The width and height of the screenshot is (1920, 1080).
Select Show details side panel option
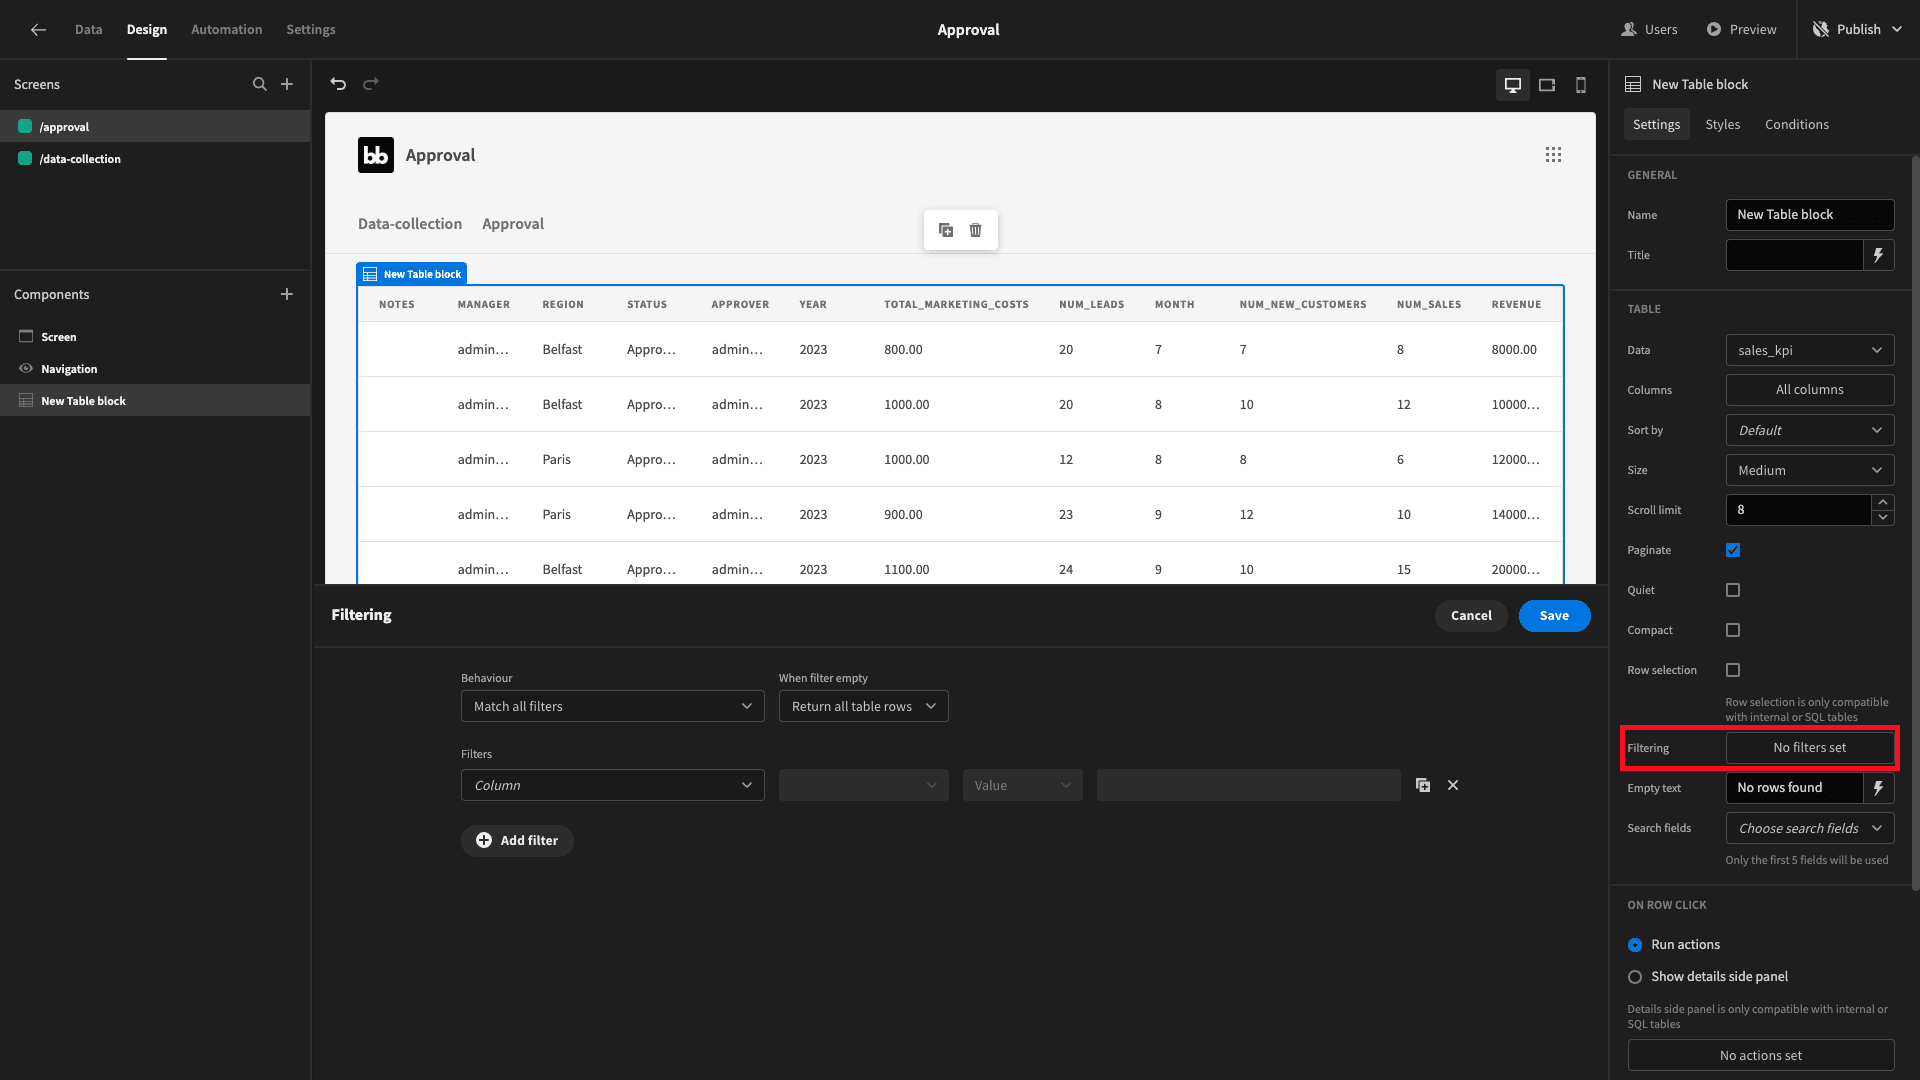click(1635, 977)
